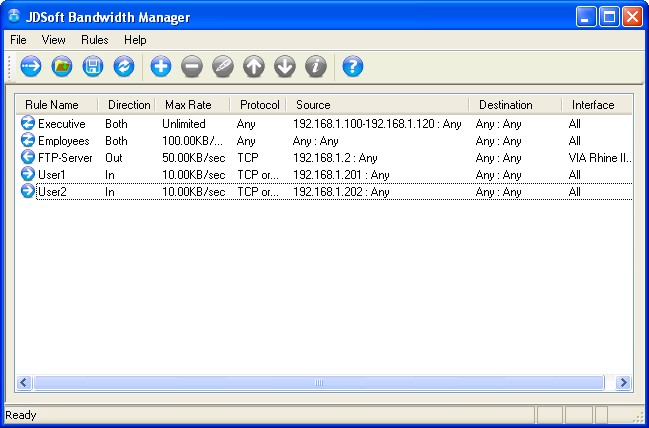Remove rule using the minus icon
This screenshot has height=428, width=649.
coord(192,67)
